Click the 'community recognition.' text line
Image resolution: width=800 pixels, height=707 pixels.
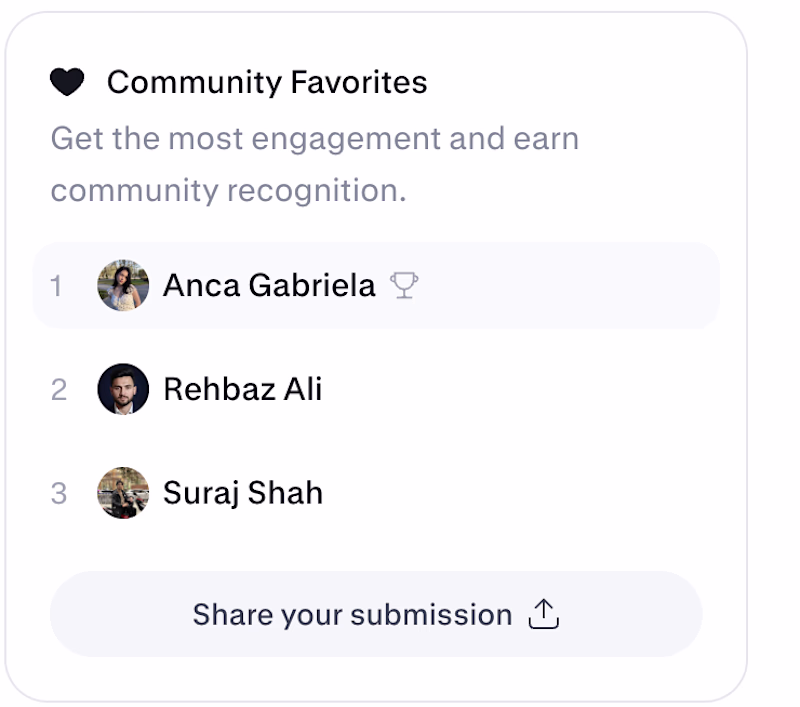pos(229,191)
